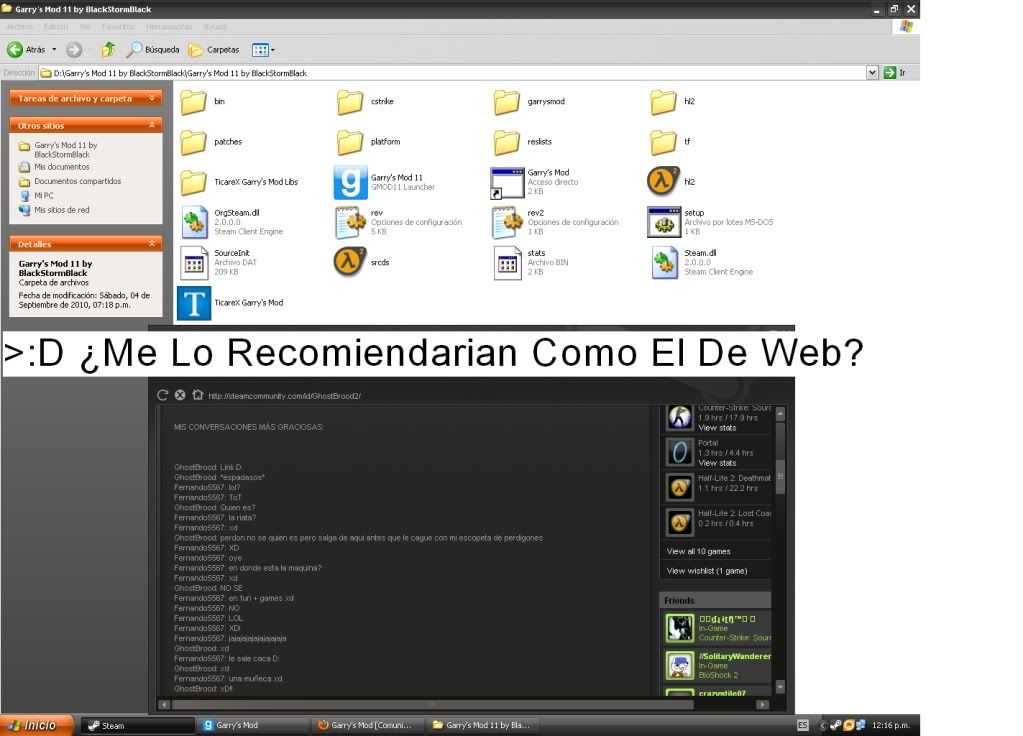Image resolution: width=1023 pixels, height=736 pixels.
Task: Open the patches folder
Action: [x=193, y=142]
